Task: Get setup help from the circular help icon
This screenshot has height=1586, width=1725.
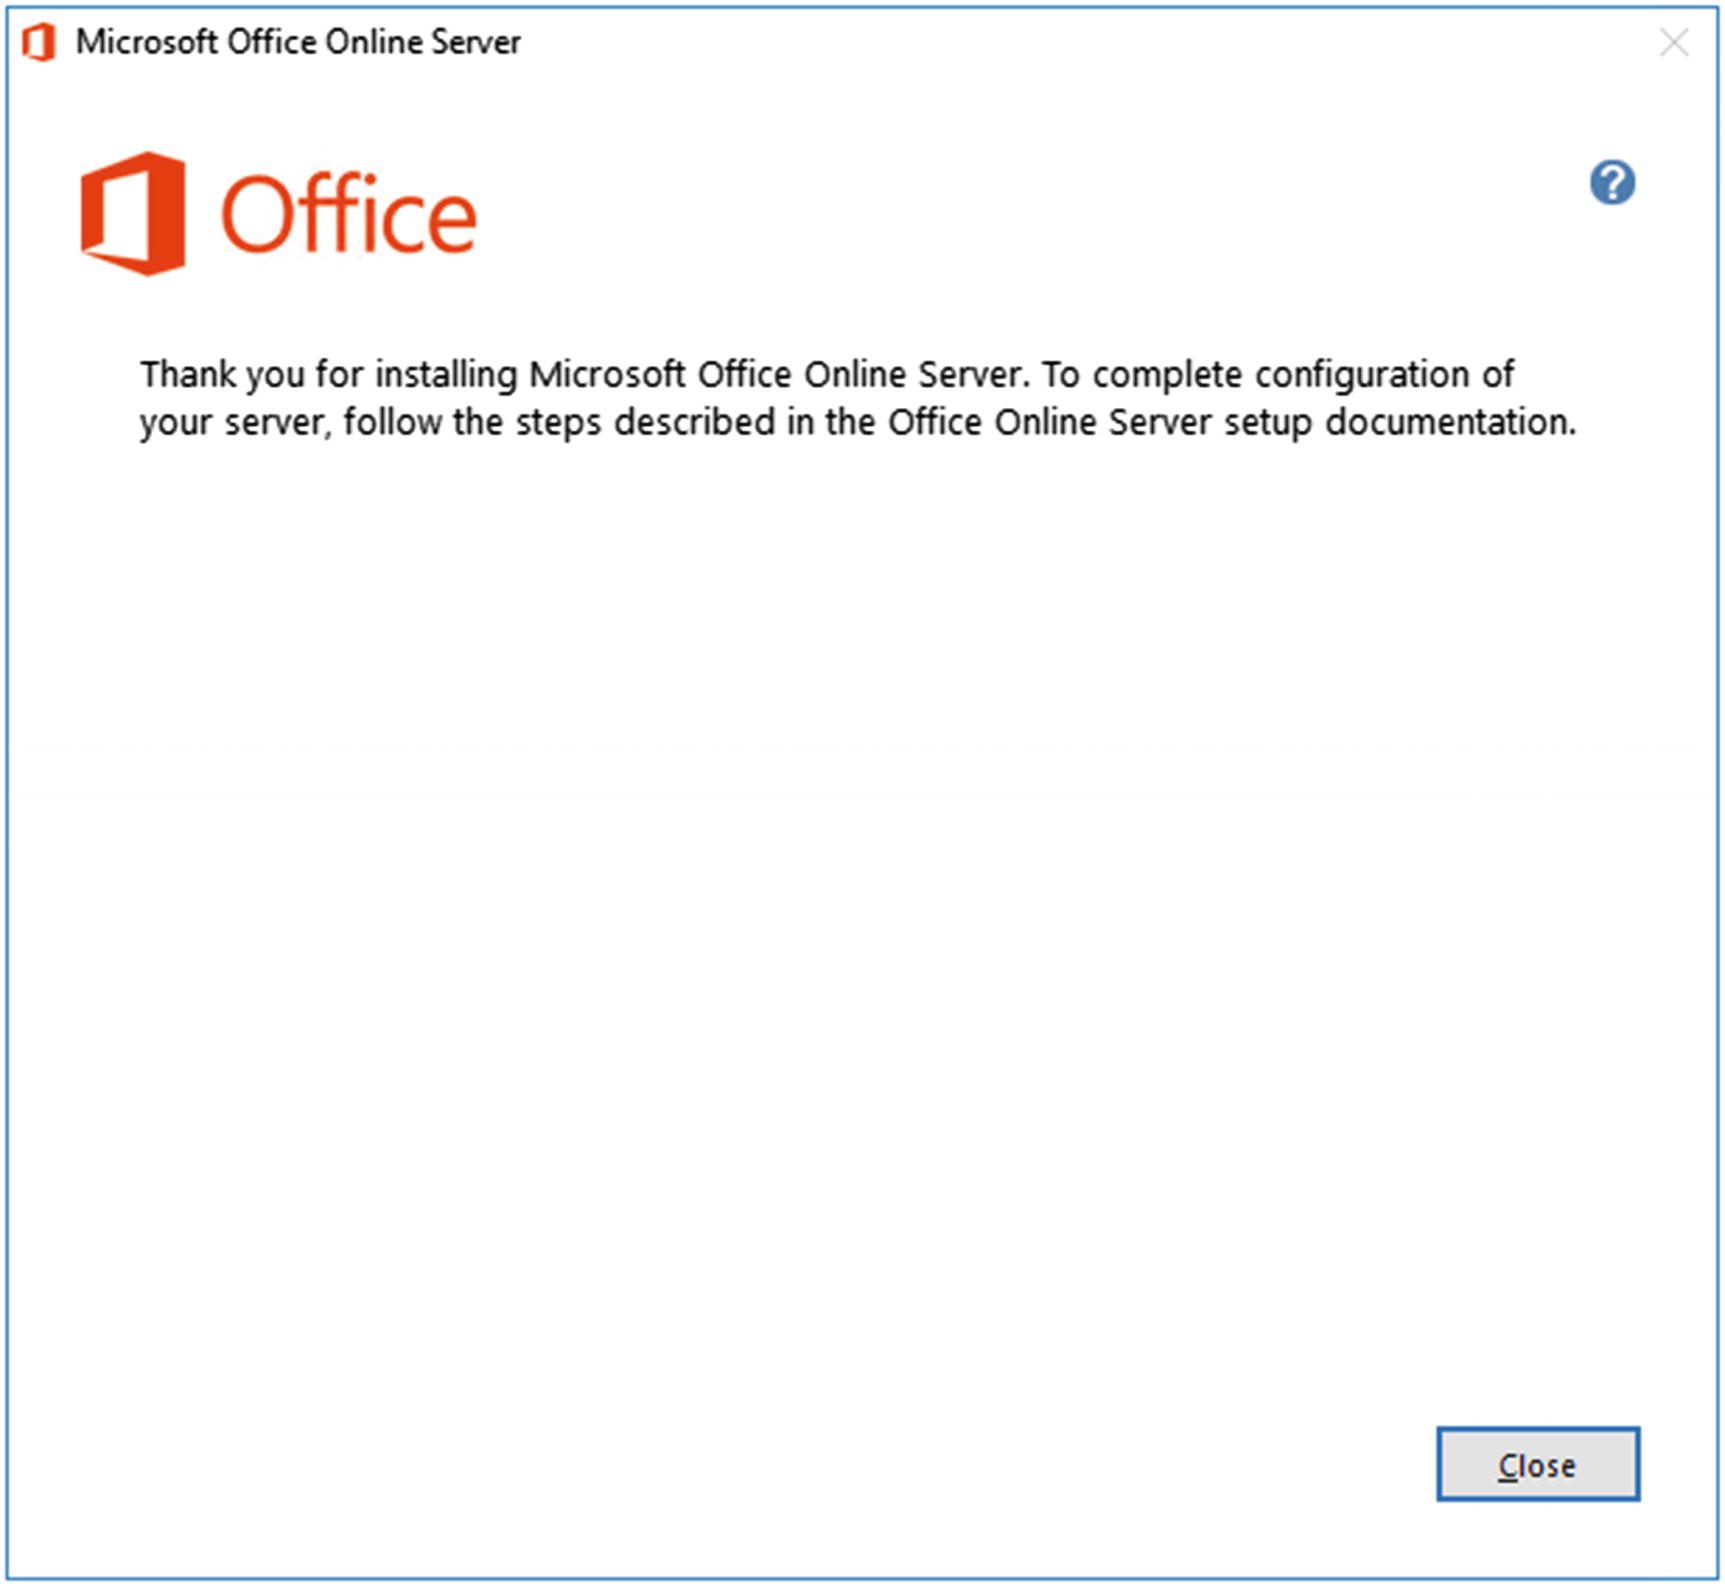Action: coord(1612,183)
